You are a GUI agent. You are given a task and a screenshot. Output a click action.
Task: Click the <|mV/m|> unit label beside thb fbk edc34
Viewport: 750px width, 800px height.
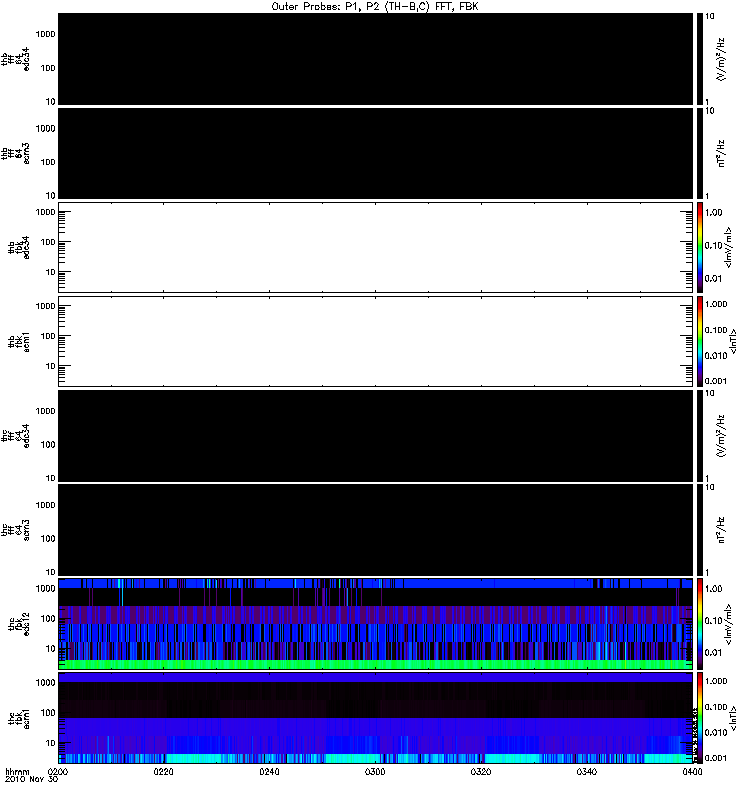tap(728, 247)
